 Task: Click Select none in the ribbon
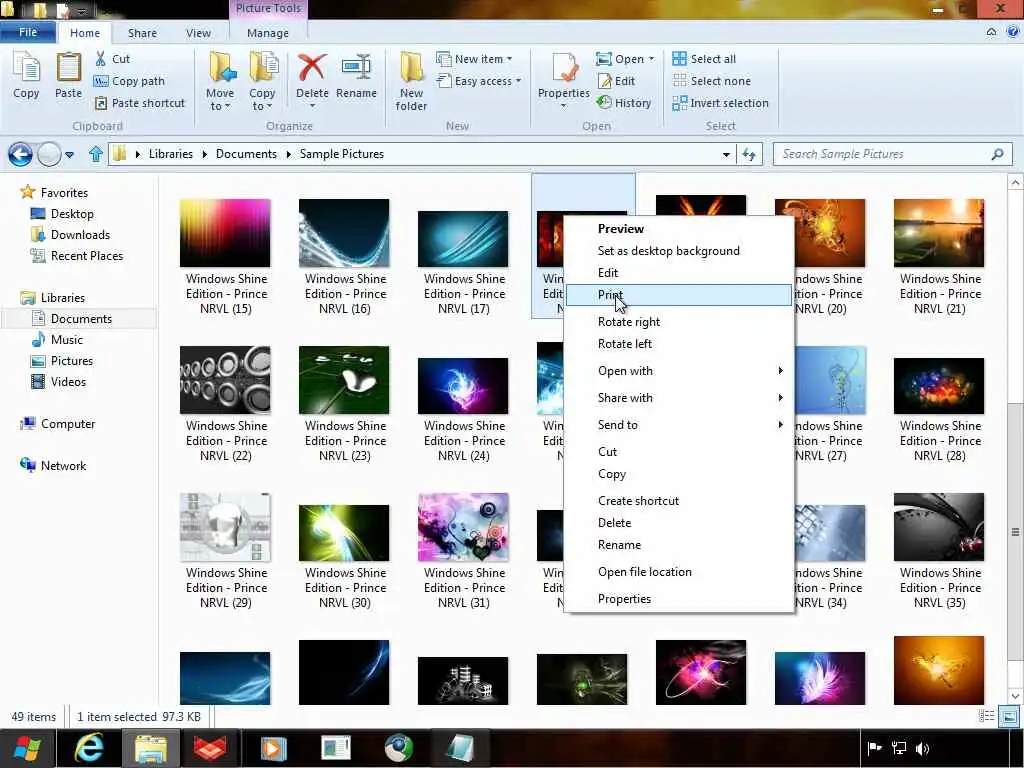[712, 81]
